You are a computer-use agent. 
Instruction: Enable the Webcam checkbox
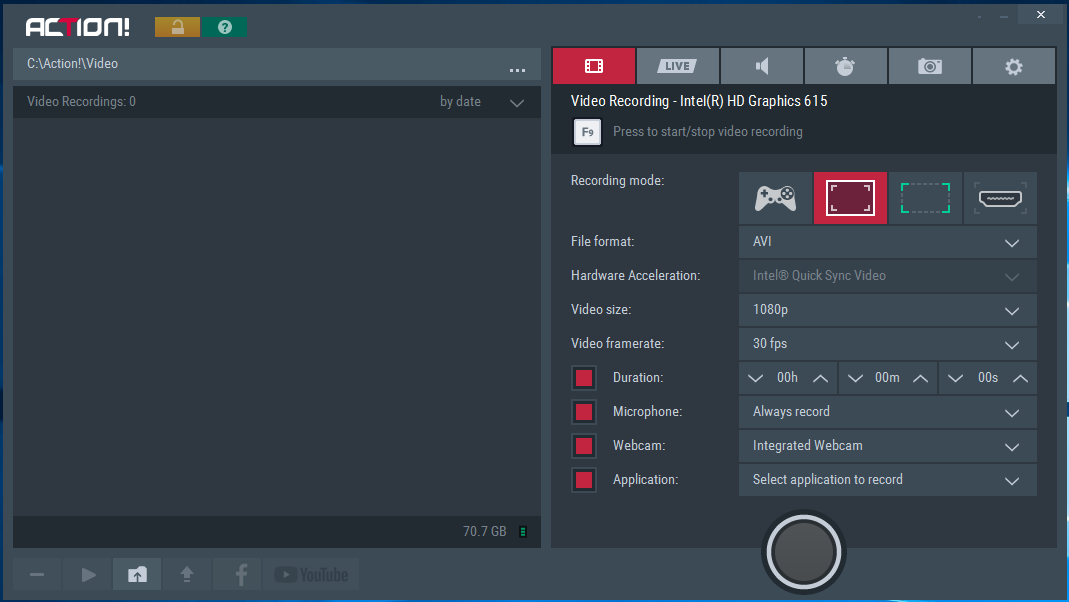(x=584, y=446)
